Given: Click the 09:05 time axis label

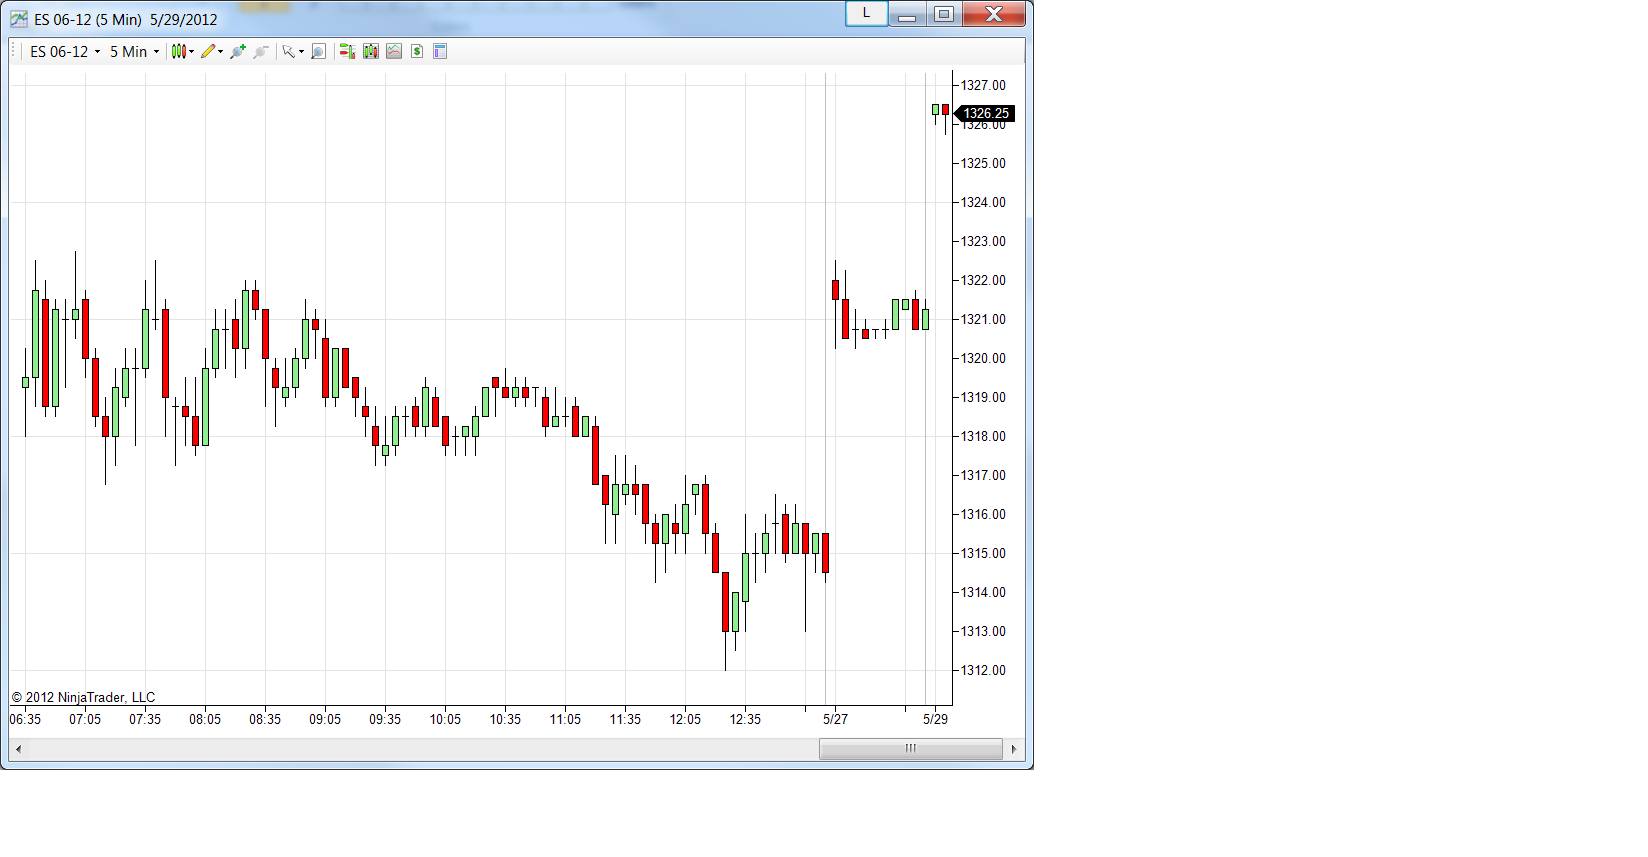Looking at the screenshot, I should click(325, 720).
